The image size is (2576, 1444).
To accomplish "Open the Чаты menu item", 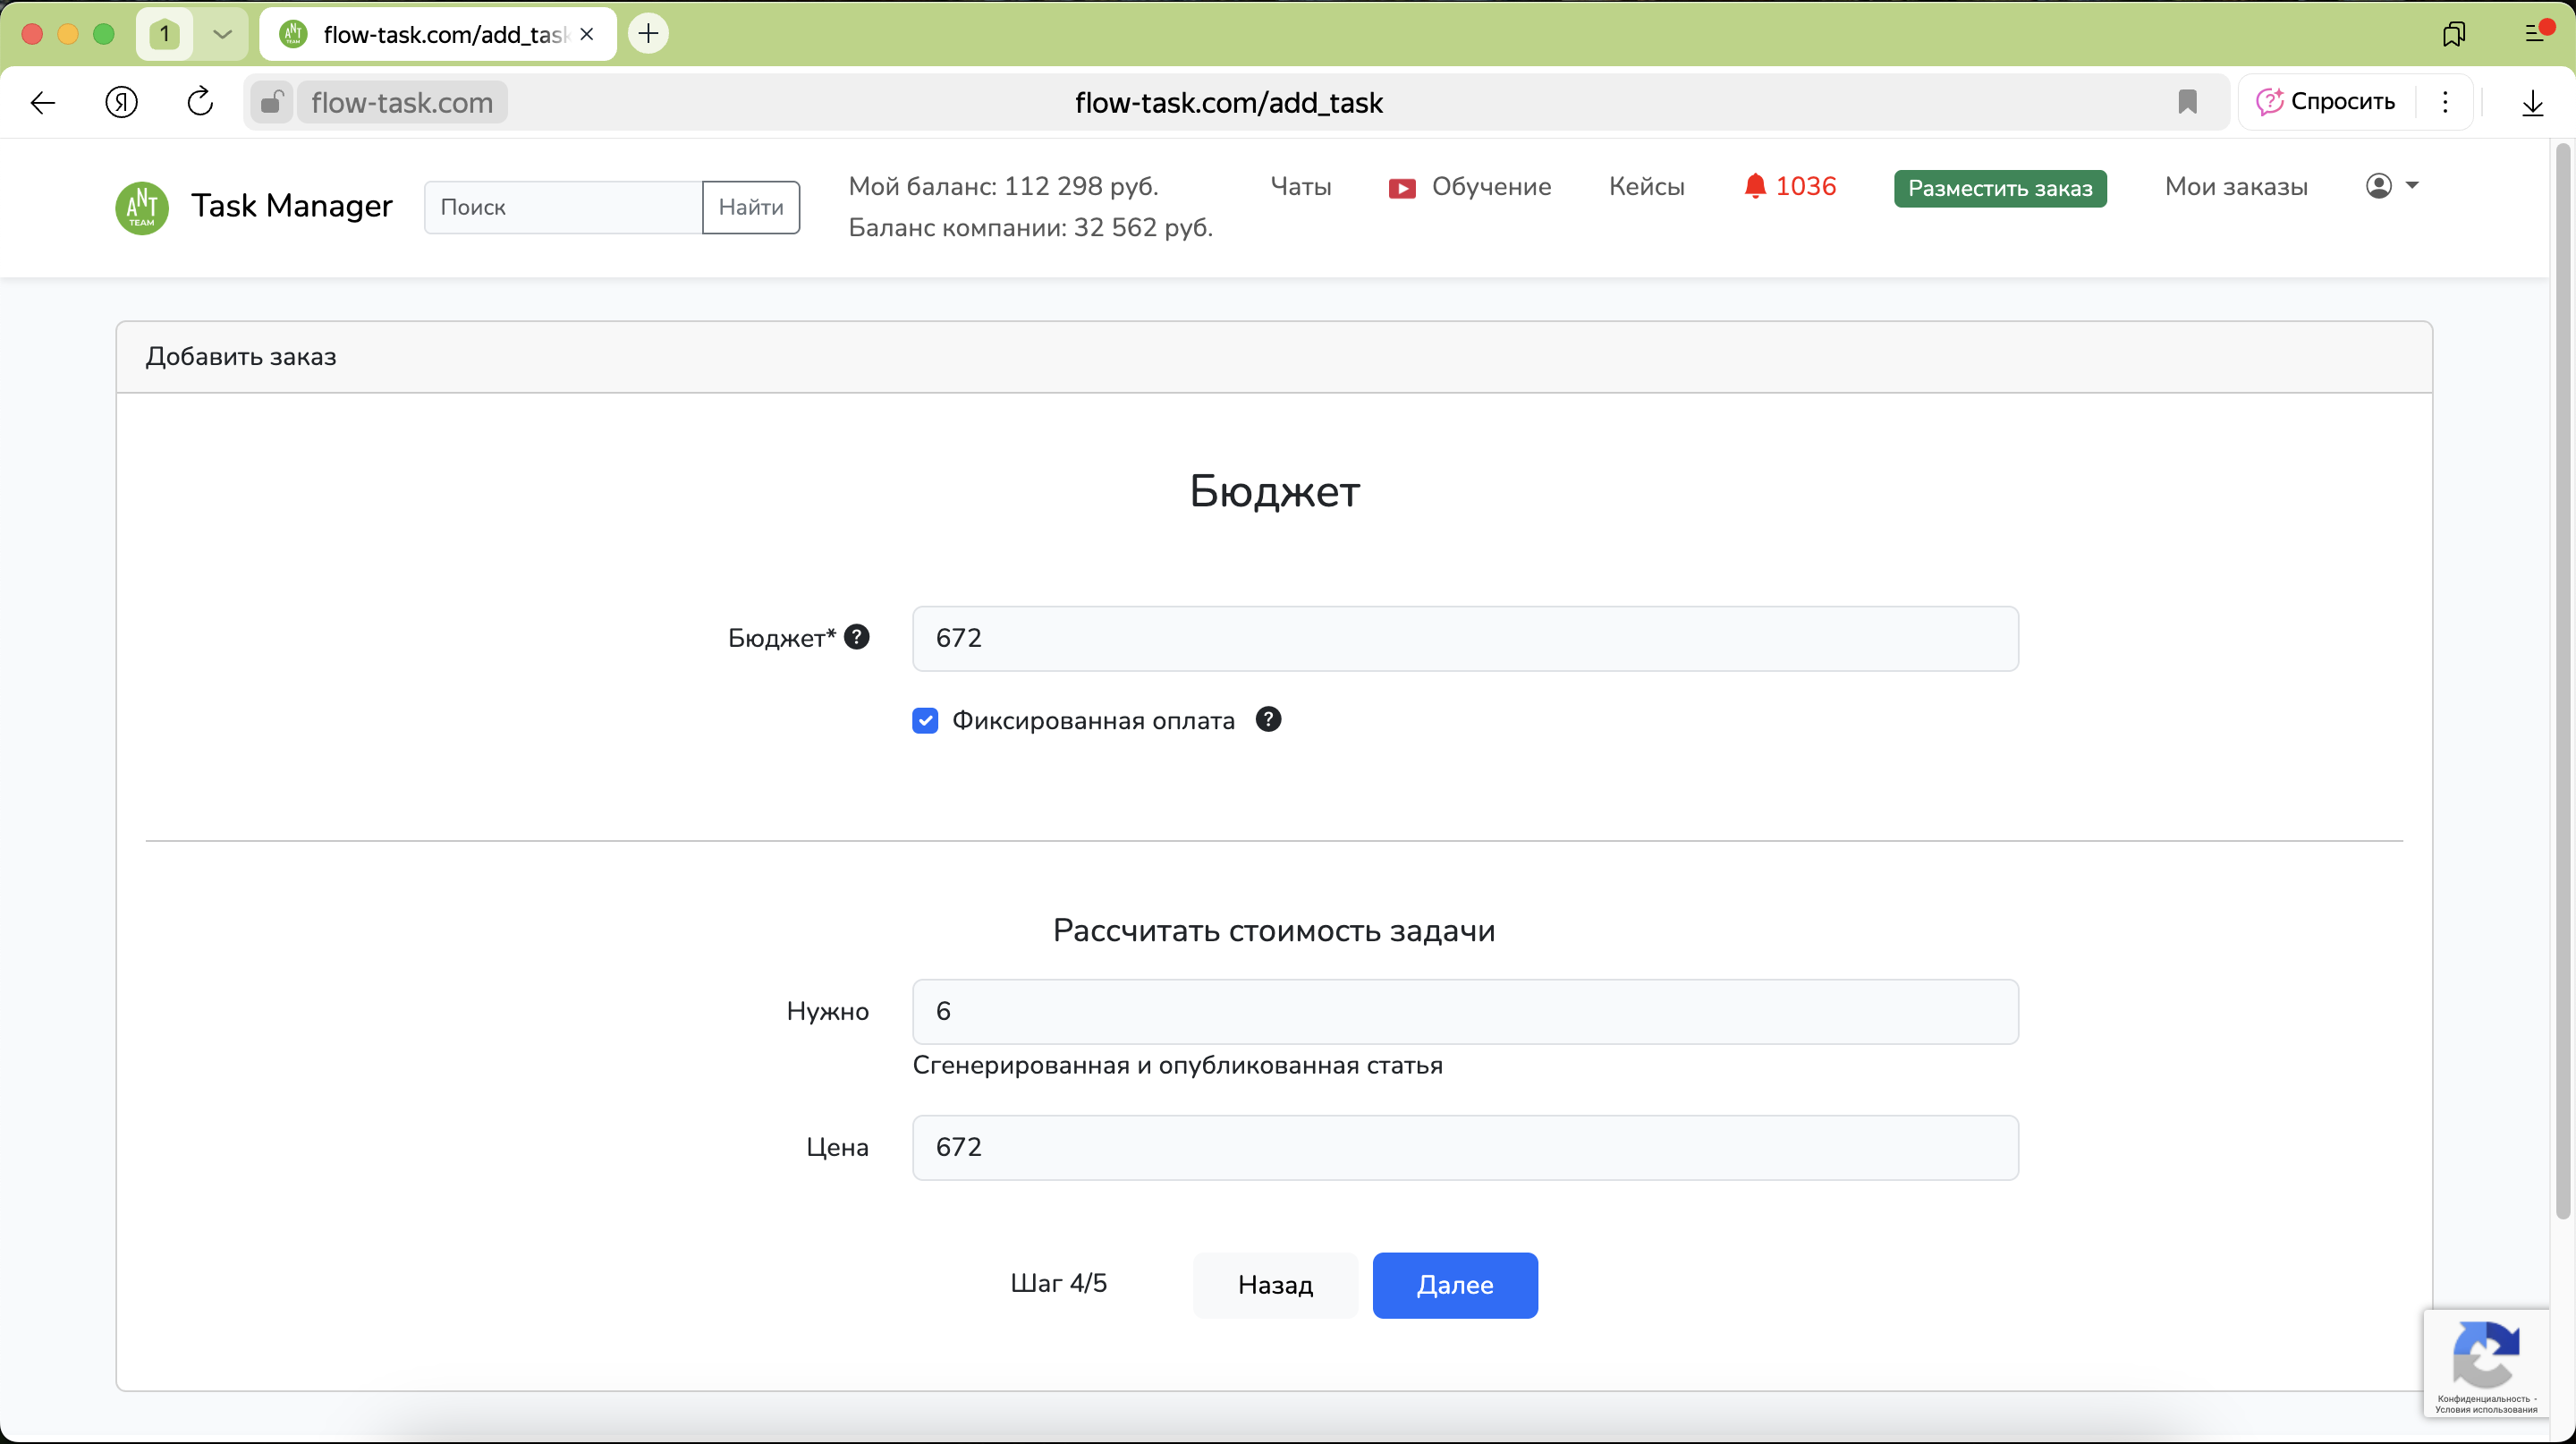I will [1300, 186].
